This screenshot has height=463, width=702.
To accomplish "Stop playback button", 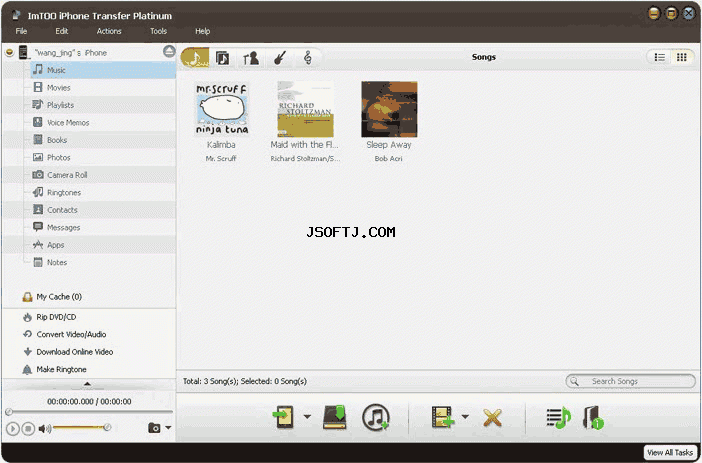I will (x=28, y=429).
